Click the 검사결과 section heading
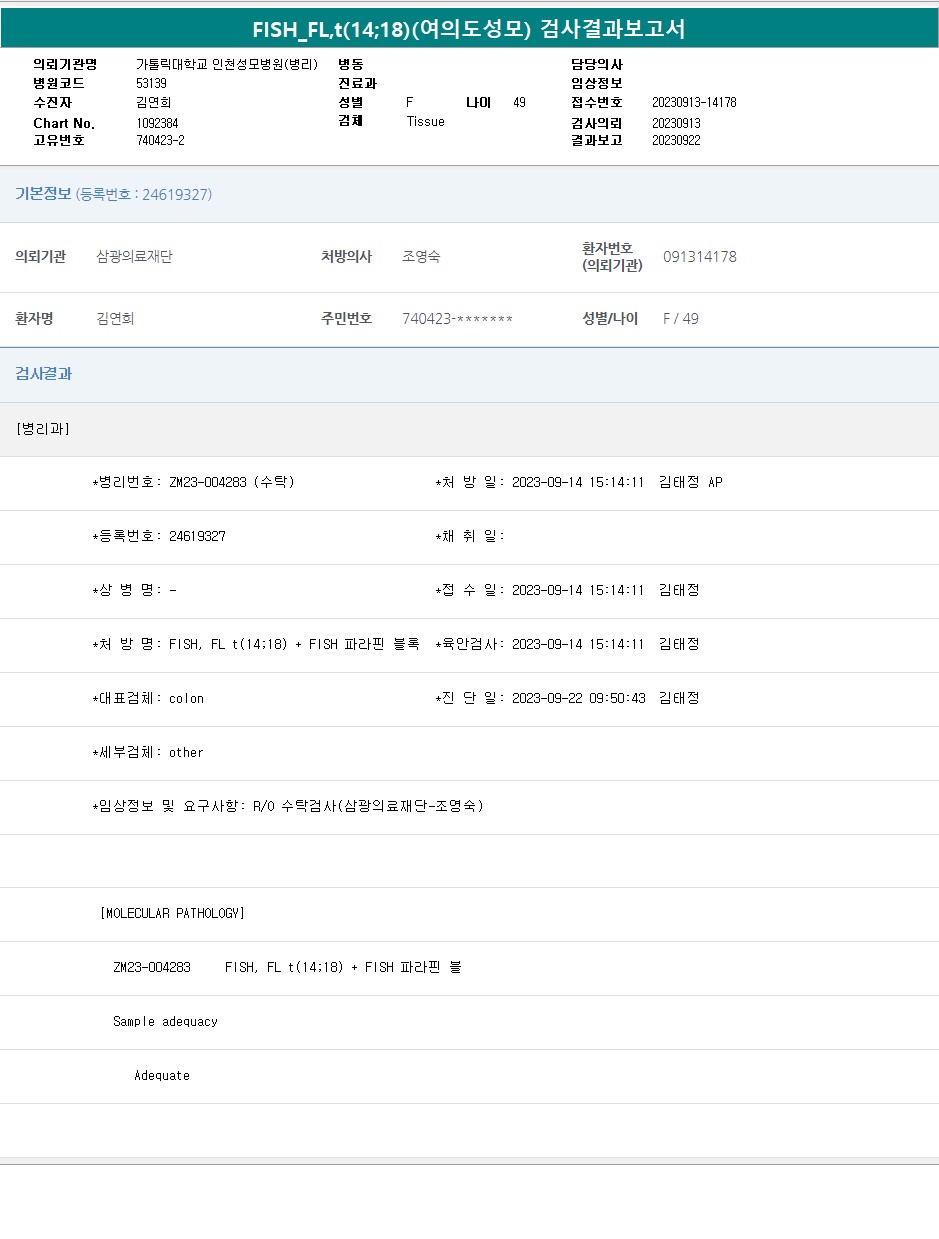Viewport: 939px width, 1239px height. [43, 374]
